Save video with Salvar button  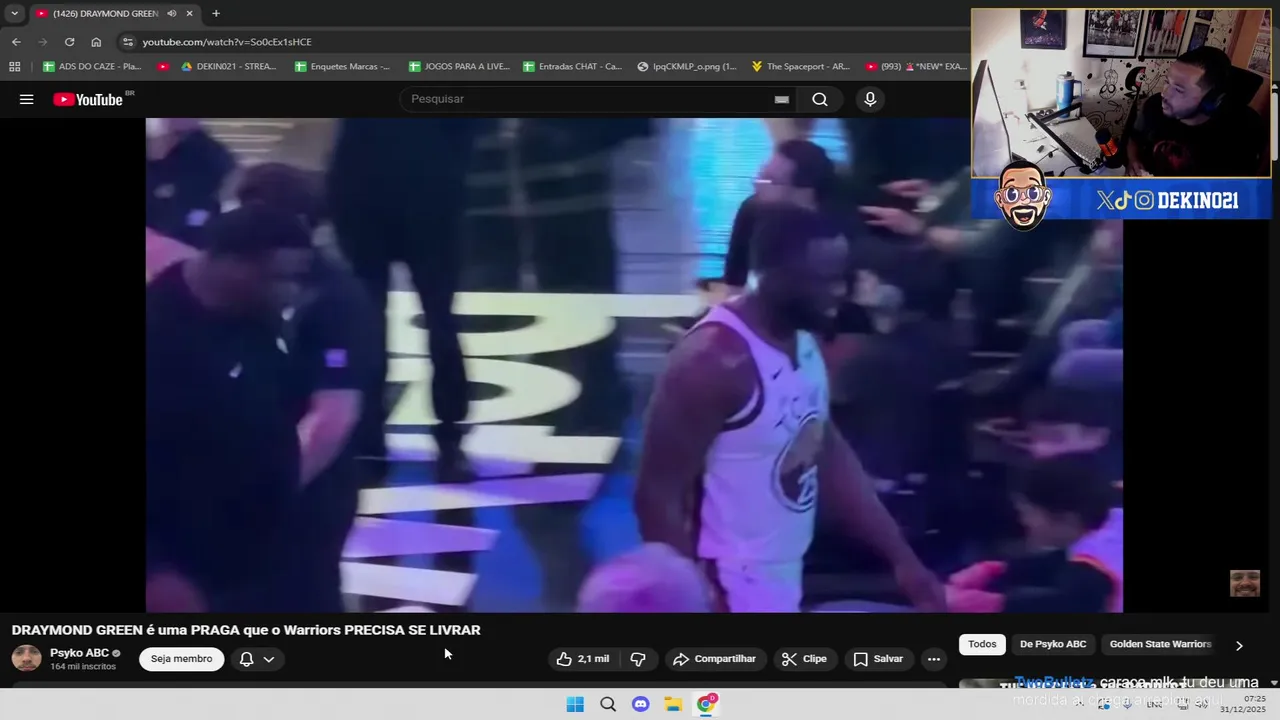point(878,659)
